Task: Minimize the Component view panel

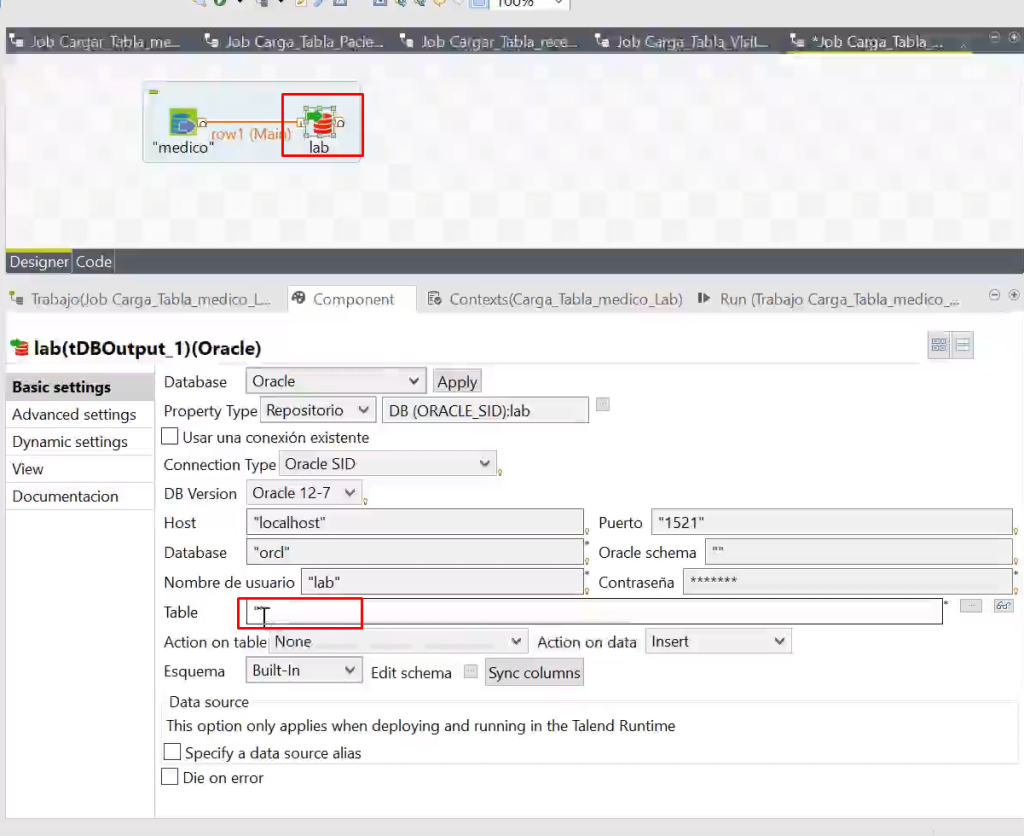Action: [994, 295]
